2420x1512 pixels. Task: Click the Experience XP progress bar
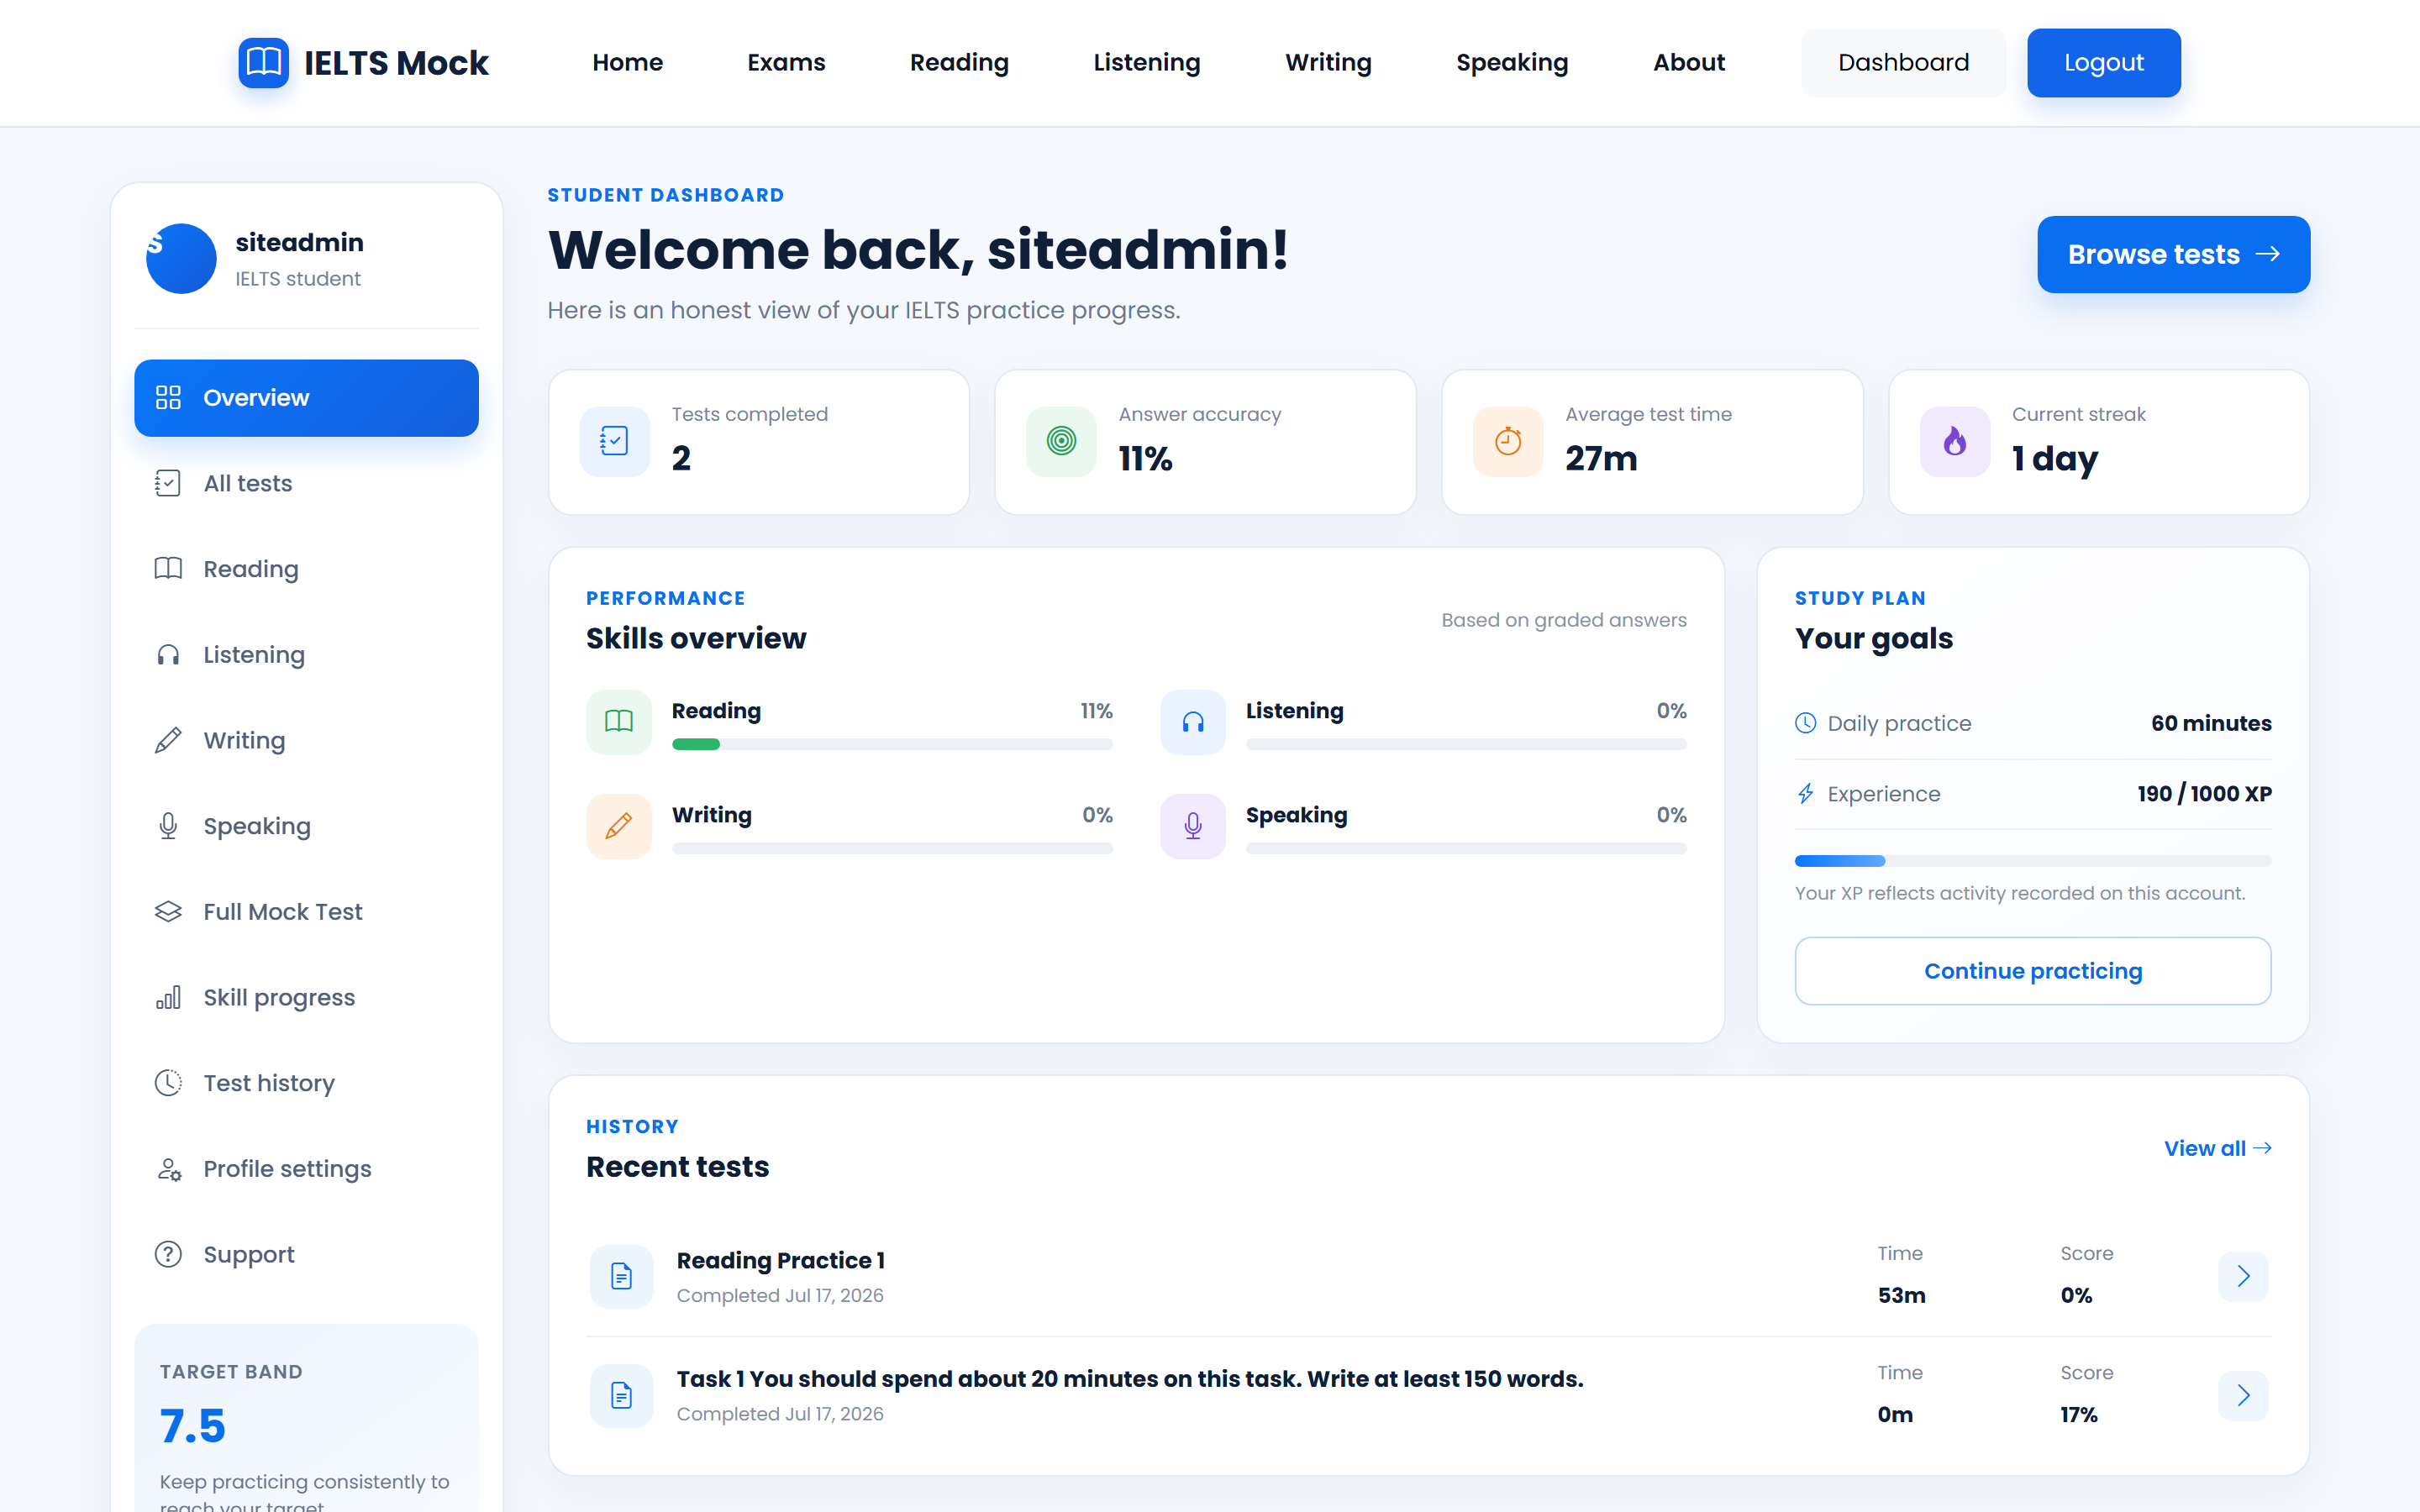click(x=2033, y=861)
